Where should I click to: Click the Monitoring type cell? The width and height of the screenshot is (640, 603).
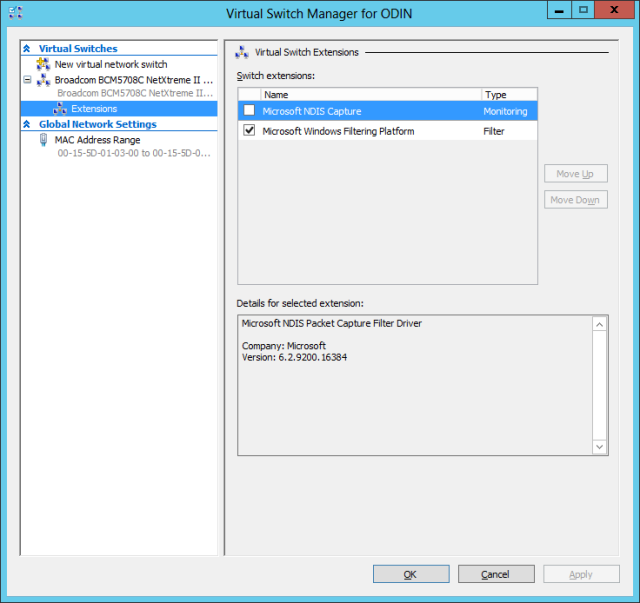505,111
